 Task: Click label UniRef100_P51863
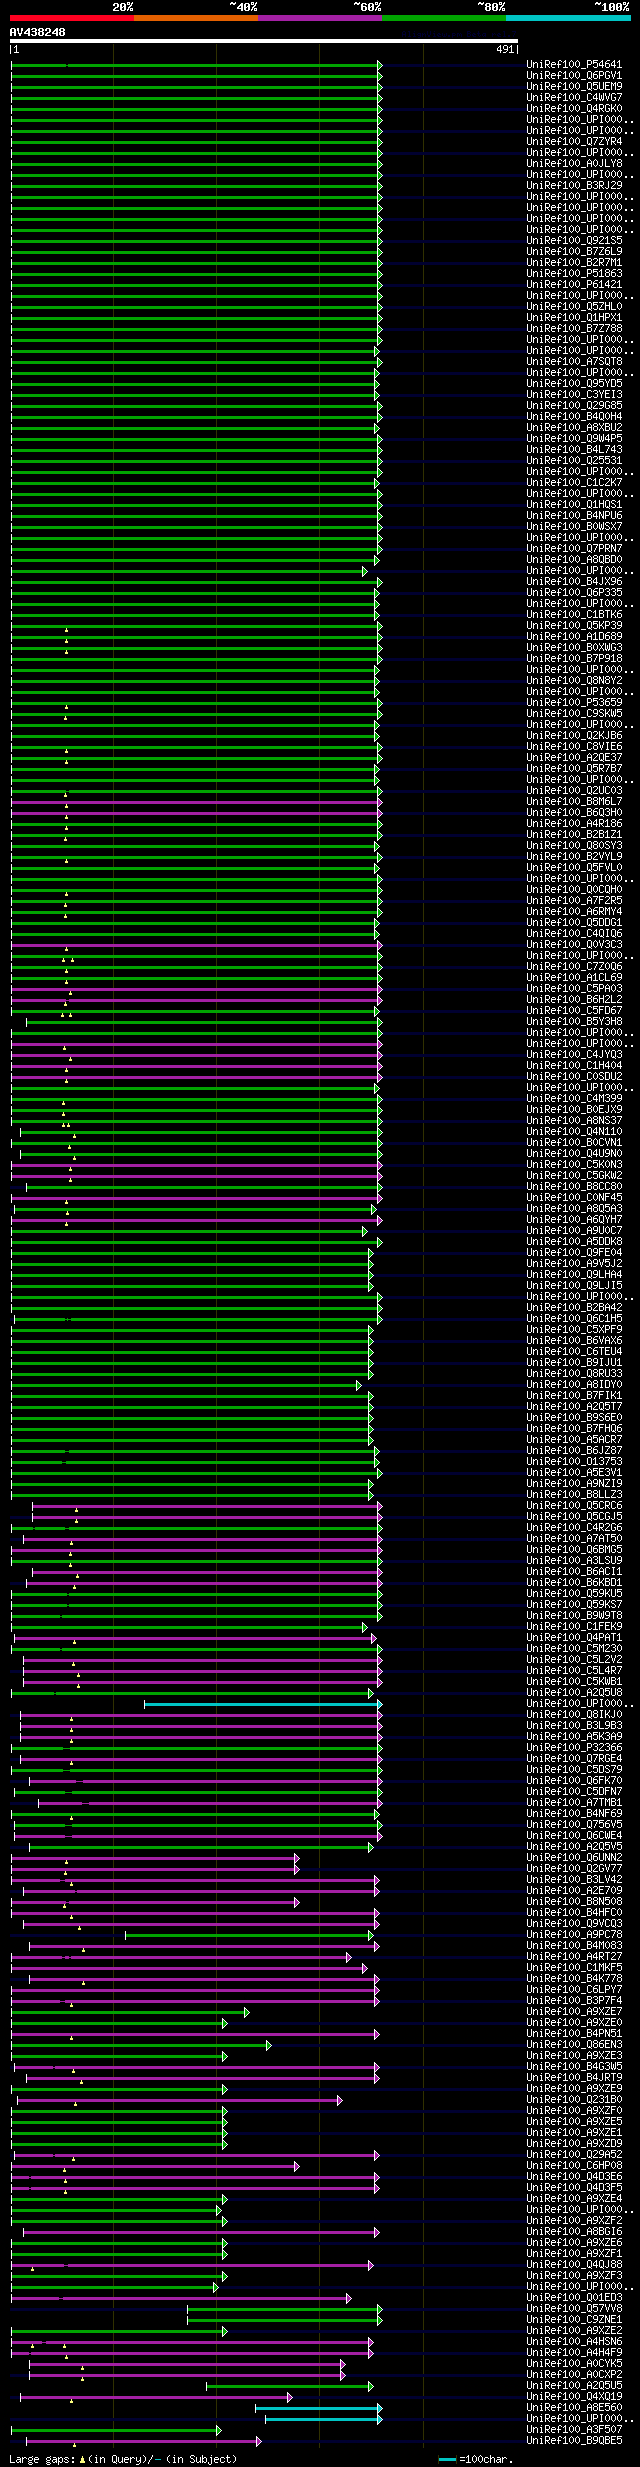574,273
